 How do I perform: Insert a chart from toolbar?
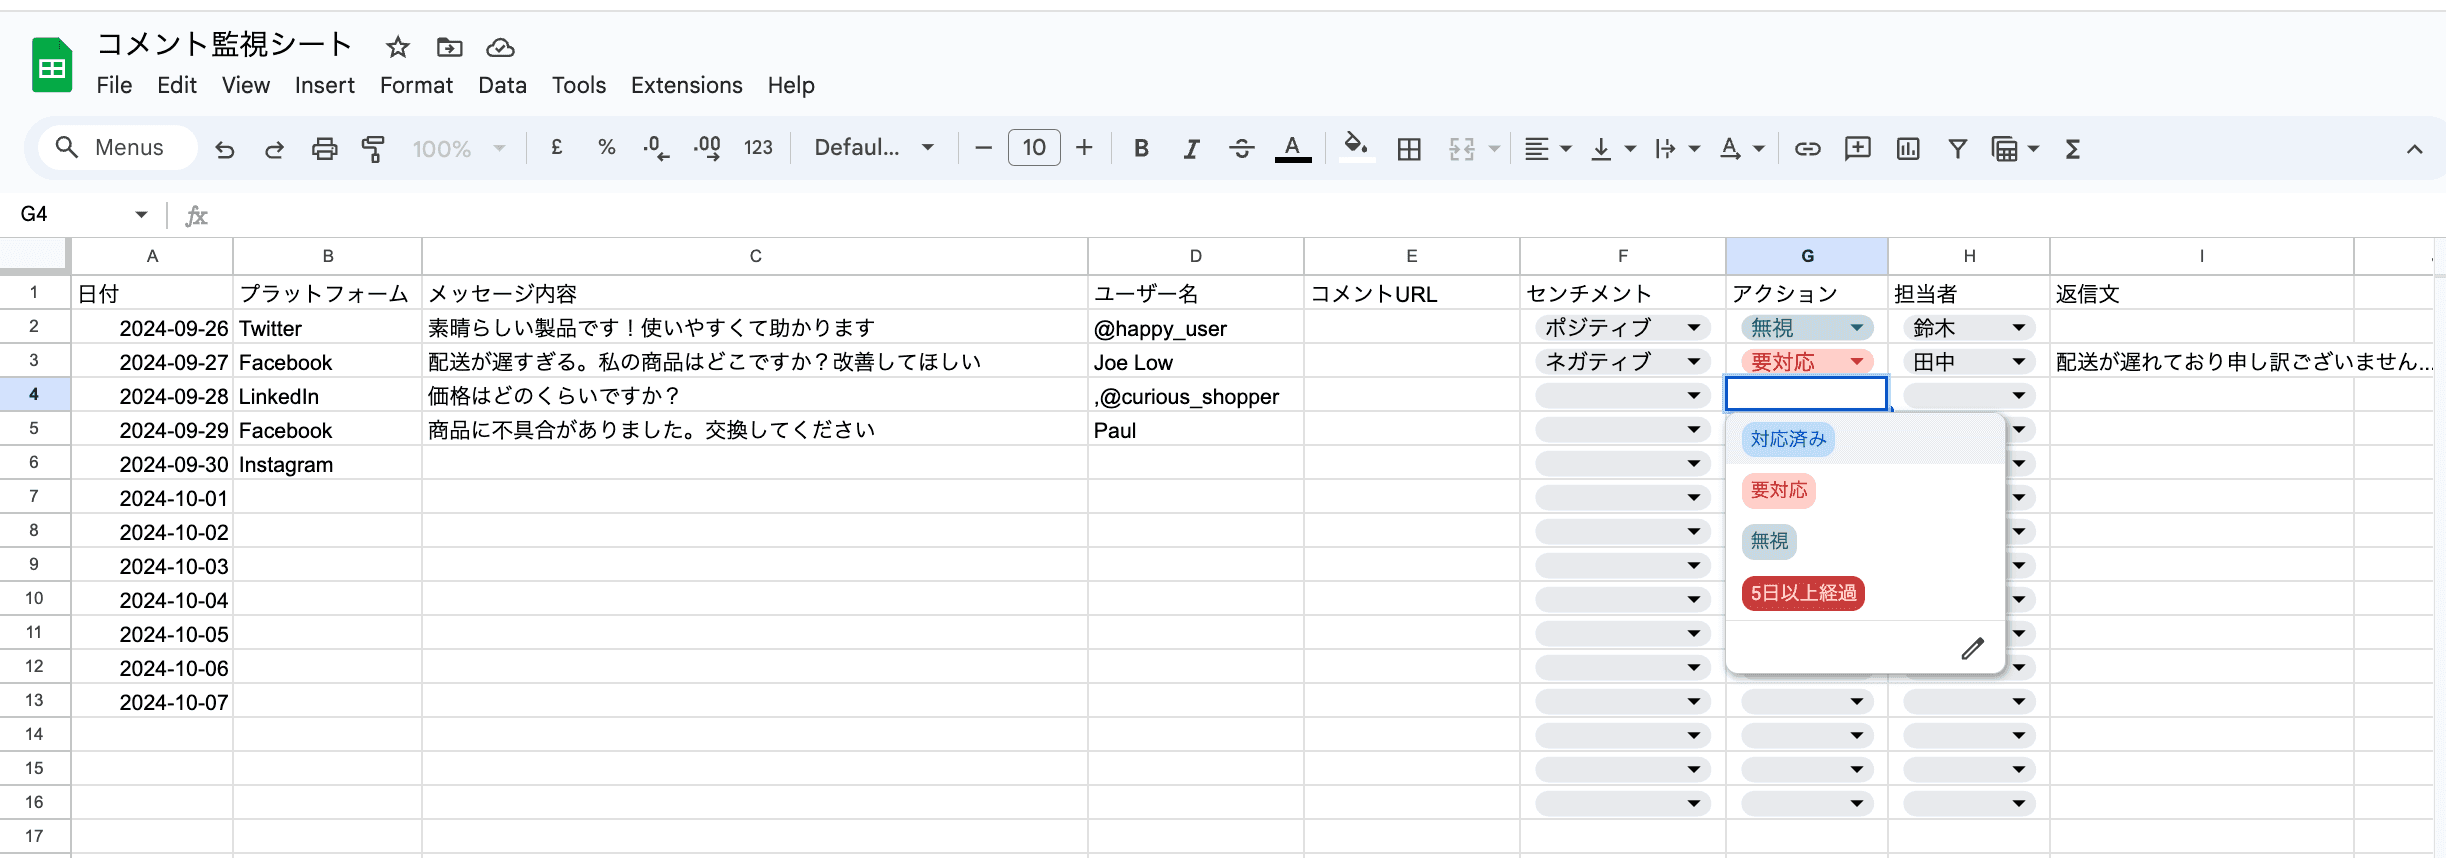tap(1907, 149)
